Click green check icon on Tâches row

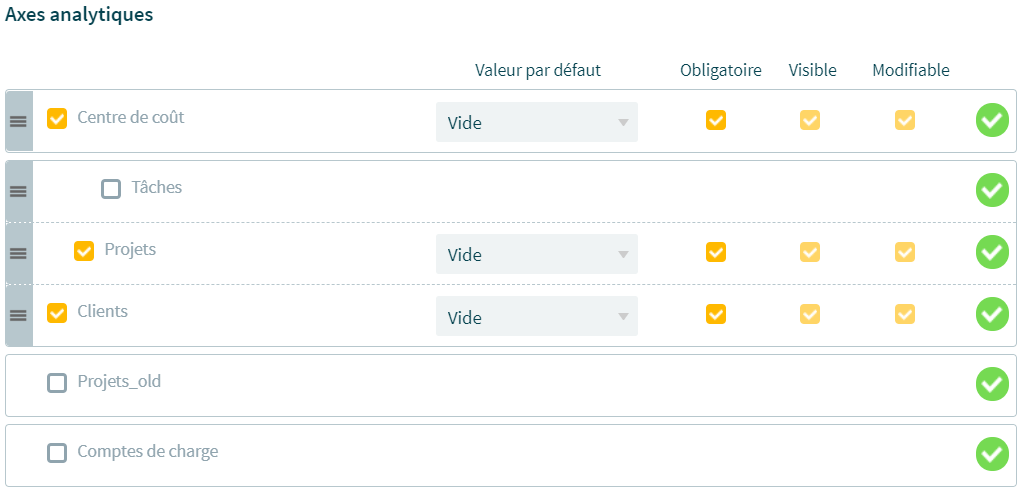pyautogui.click(x=992, y=190)
